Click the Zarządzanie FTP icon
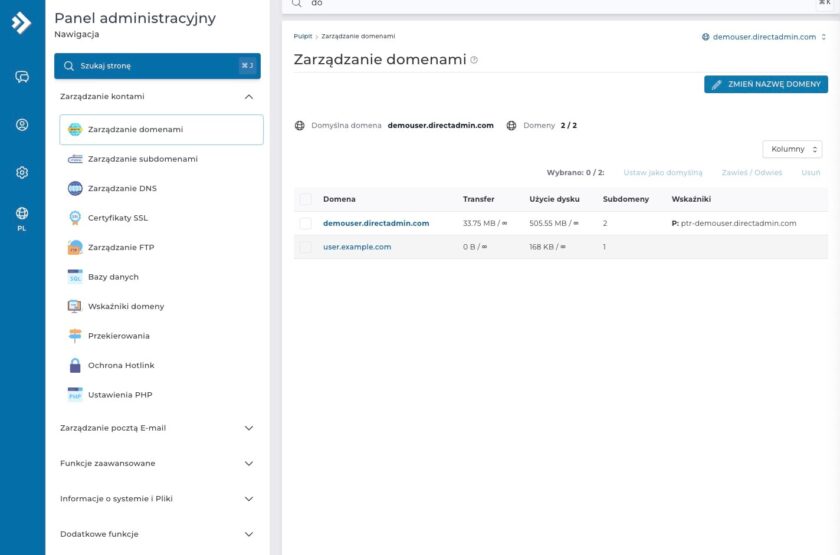This screenshot has height=555, width=840. point(75,248)
